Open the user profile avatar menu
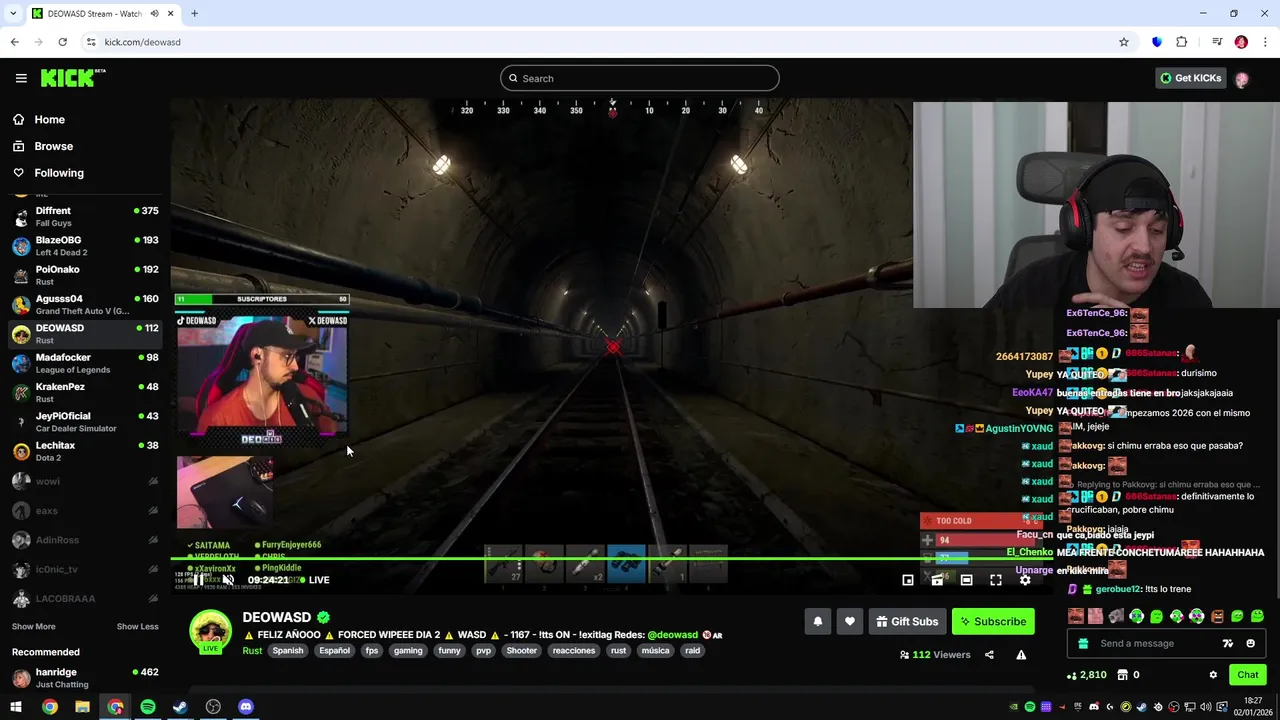 click(x=1242, y=79)
